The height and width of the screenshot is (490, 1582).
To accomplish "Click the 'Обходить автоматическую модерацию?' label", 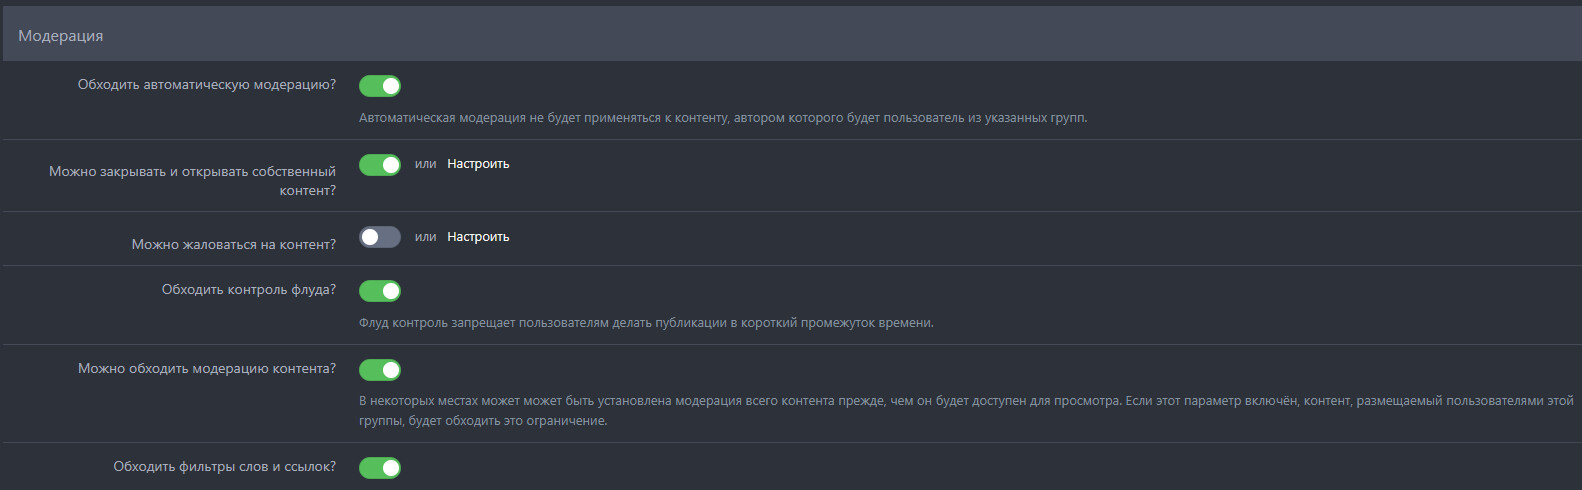I will click(207, 85).
